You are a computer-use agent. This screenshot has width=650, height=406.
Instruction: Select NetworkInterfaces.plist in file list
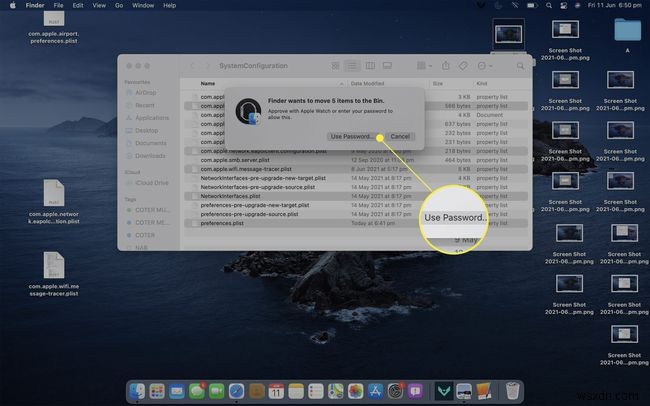(x=356, y=196)
